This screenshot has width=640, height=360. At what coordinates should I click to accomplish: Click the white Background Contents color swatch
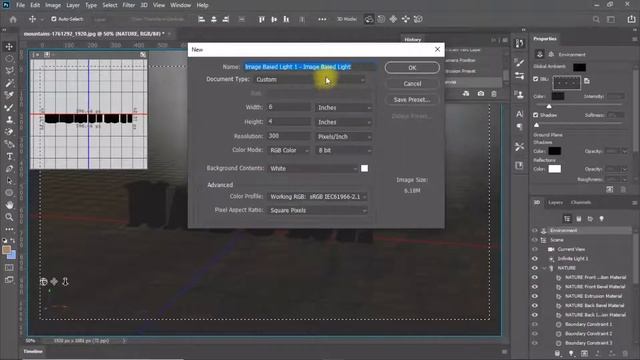[x=364, y=169]
